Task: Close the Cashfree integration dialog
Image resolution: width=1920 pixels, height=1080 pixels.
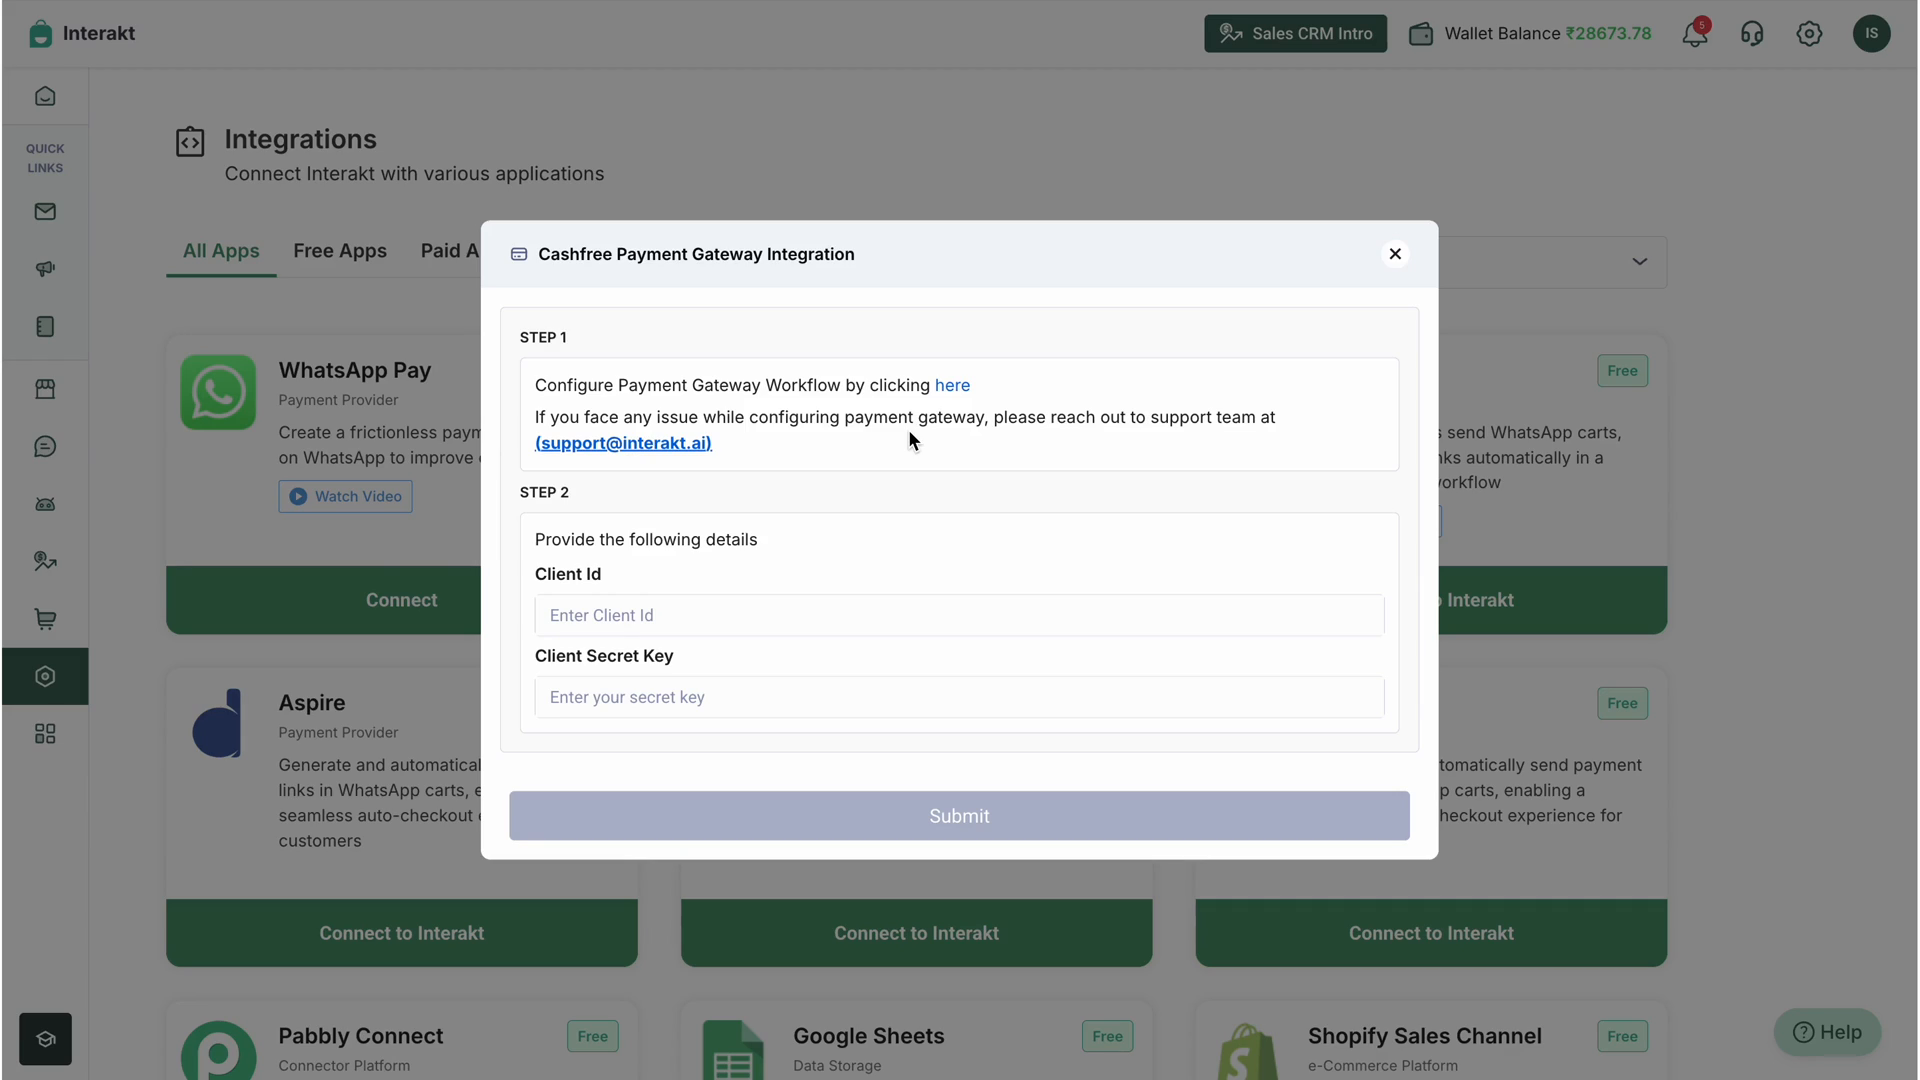Action: (1395, 254)
